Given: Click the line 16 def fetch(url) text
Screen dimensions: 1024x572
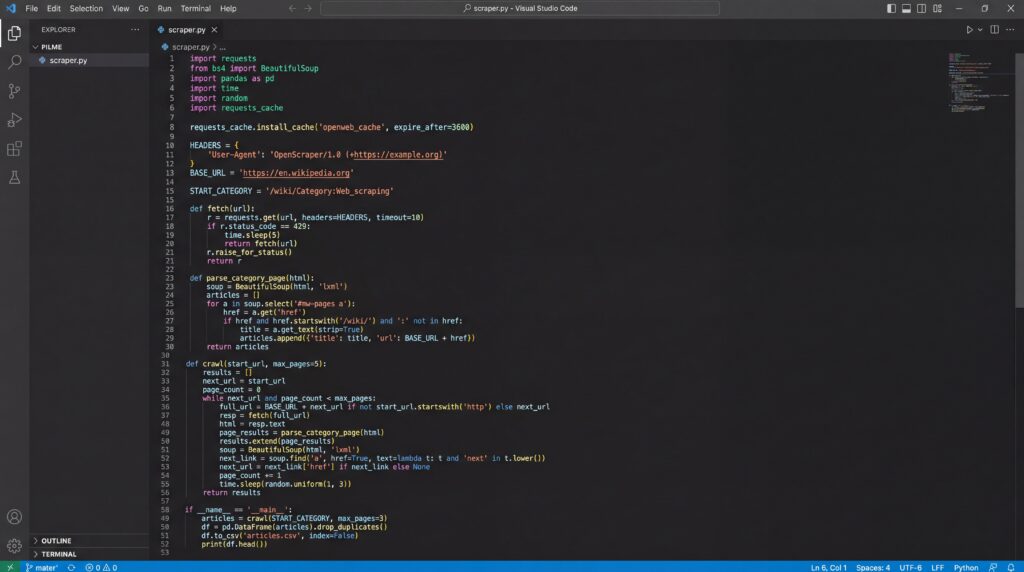Looking at the screenshot, I should (222, 209).
